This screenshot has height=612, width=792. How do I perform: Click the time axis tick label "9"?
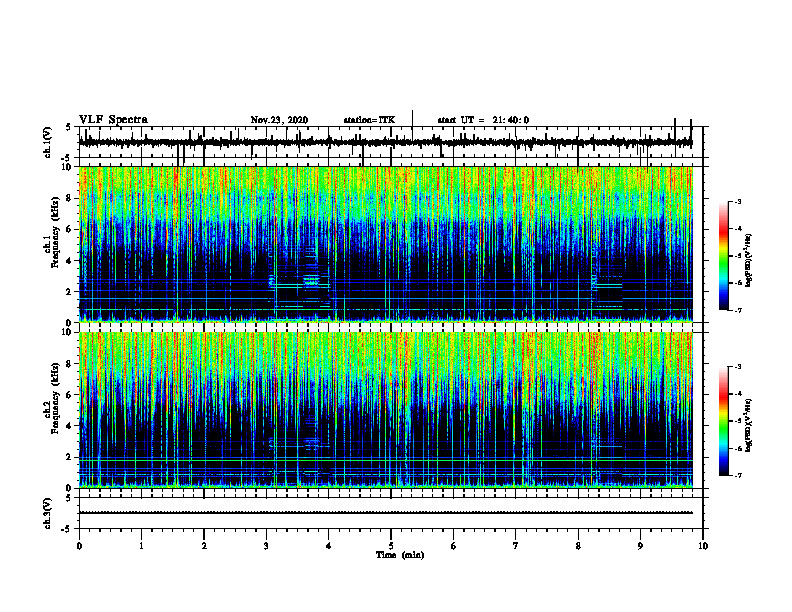coord(640,546)
